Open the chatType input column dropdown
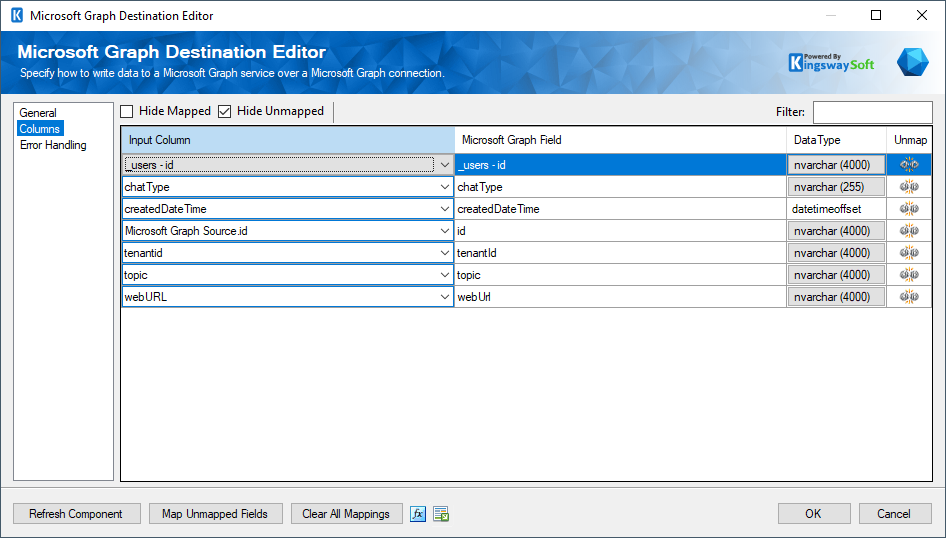This screenshot has width=946, height=538. [445, 187]
